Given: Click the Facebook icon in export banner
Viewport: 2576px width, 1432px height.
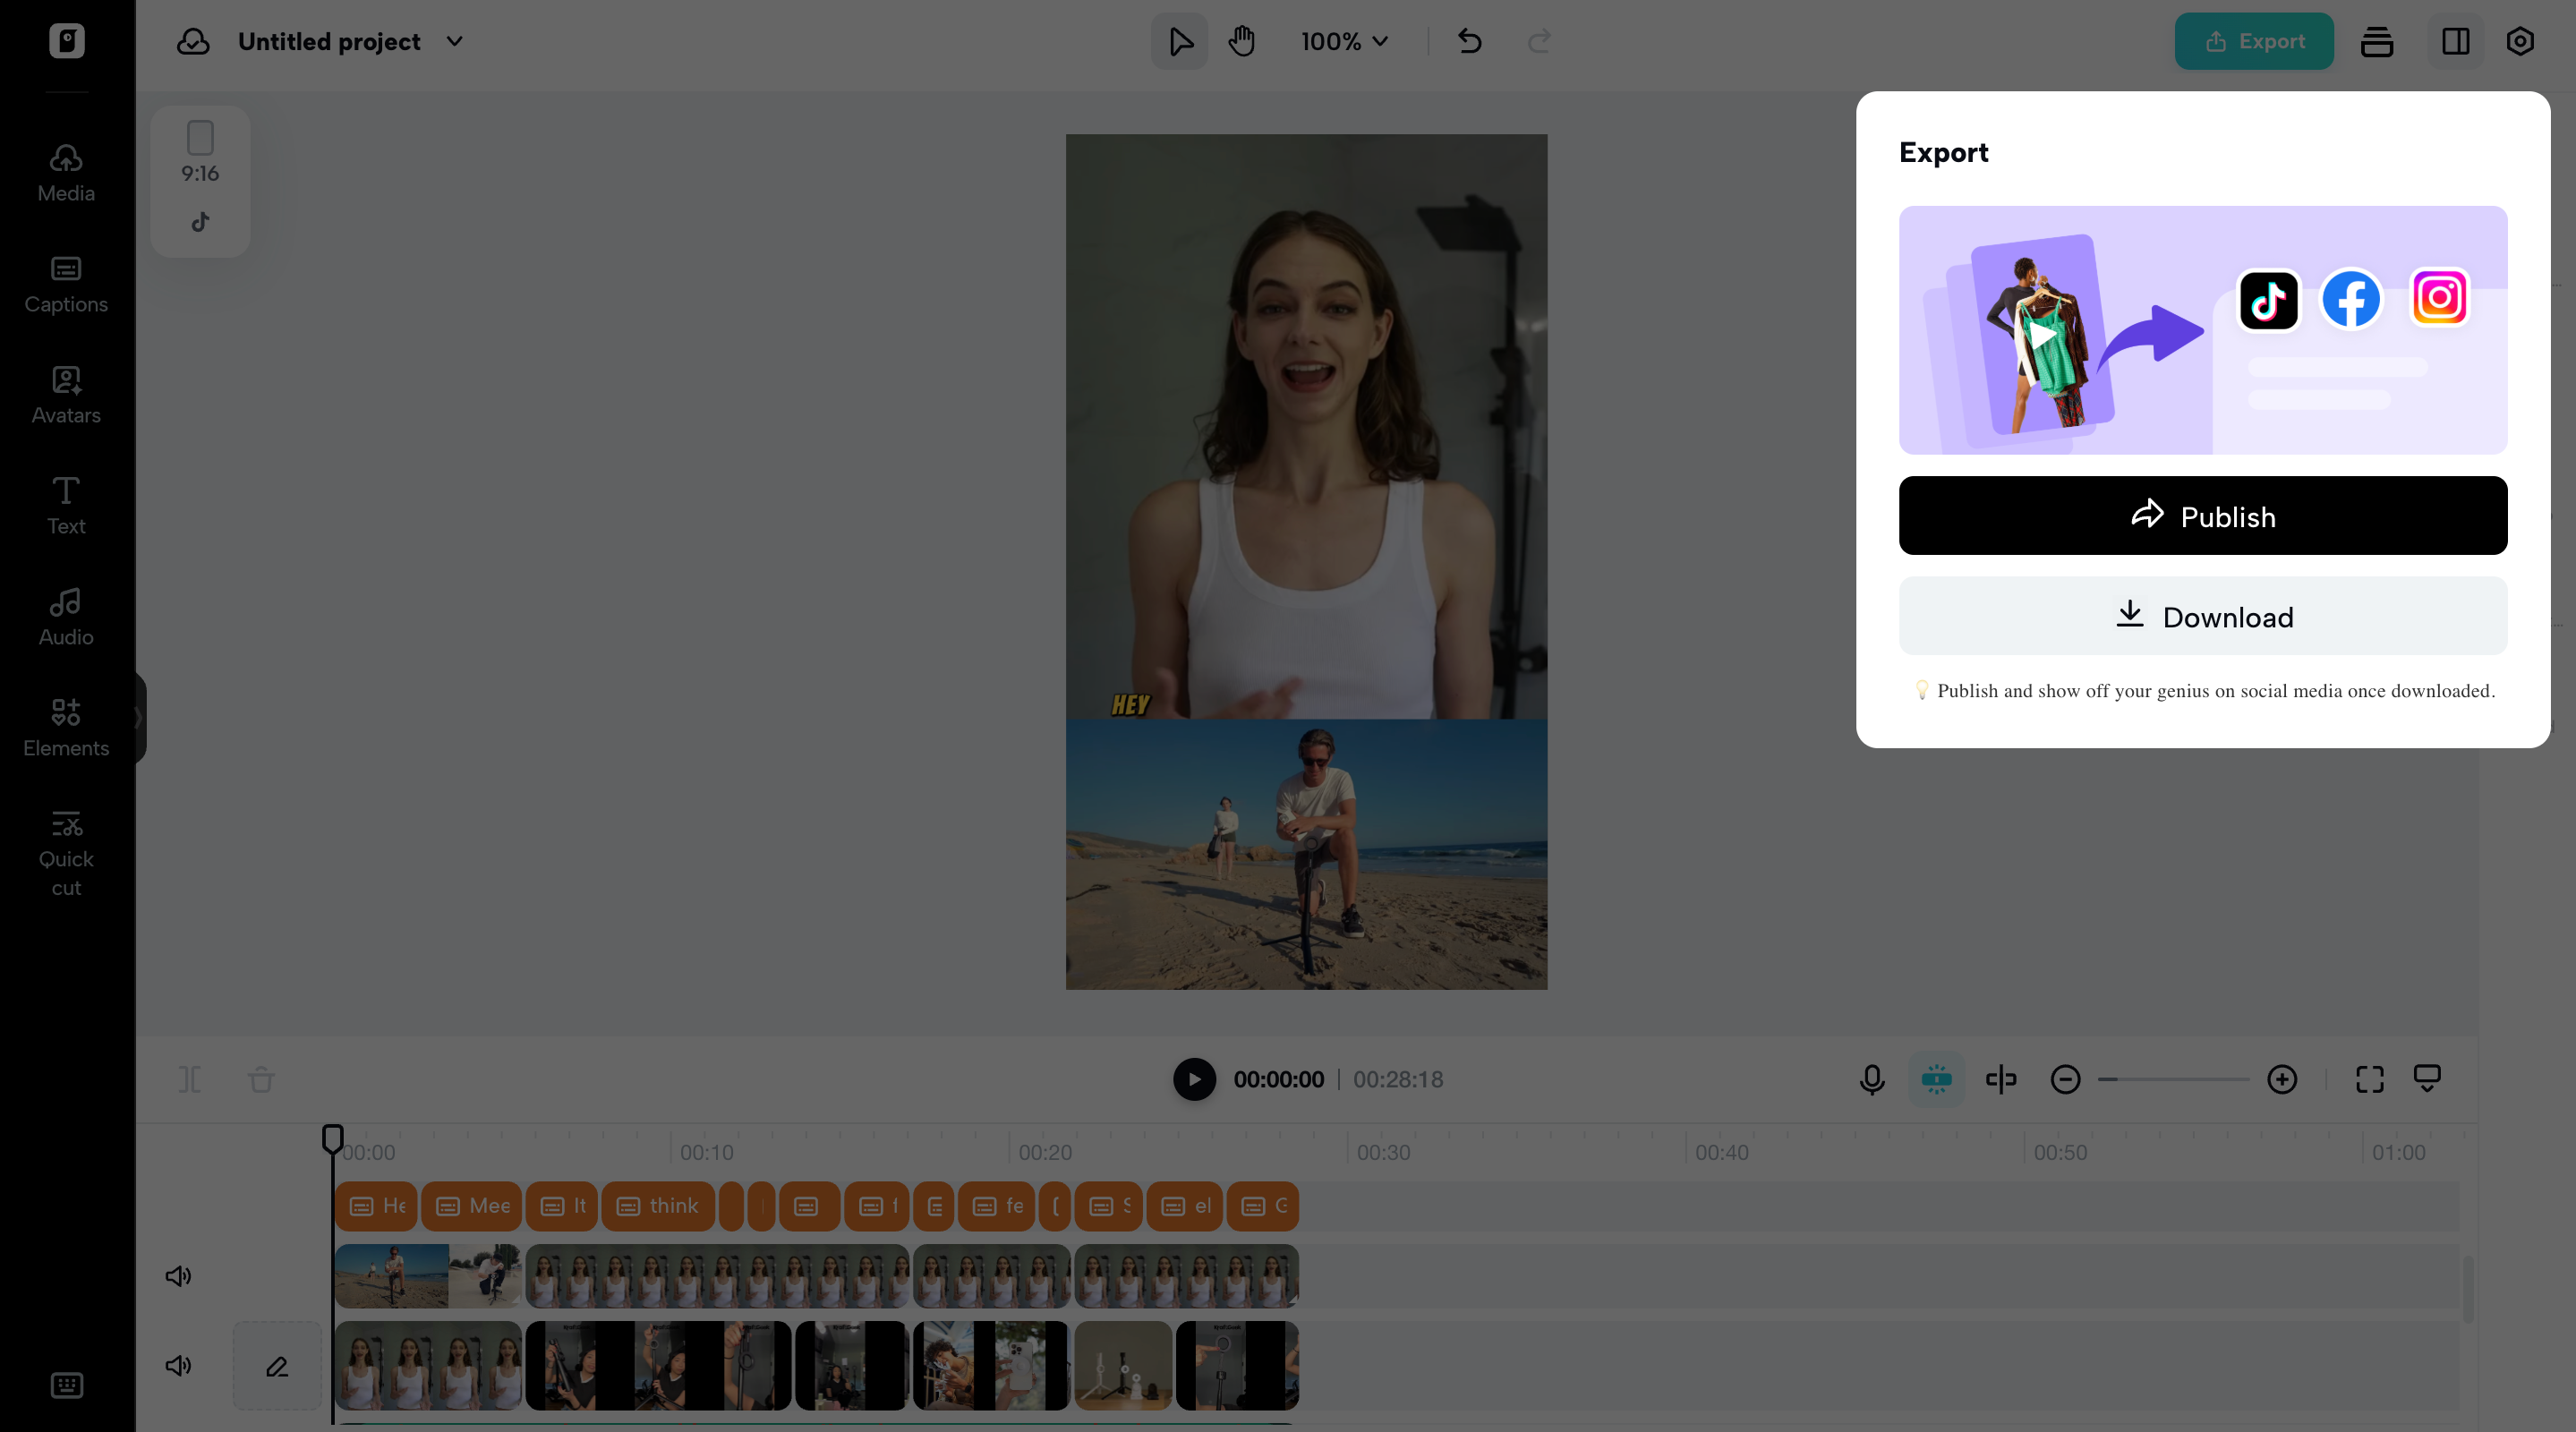Looking at the screenshot, I should pos(2351,299).
